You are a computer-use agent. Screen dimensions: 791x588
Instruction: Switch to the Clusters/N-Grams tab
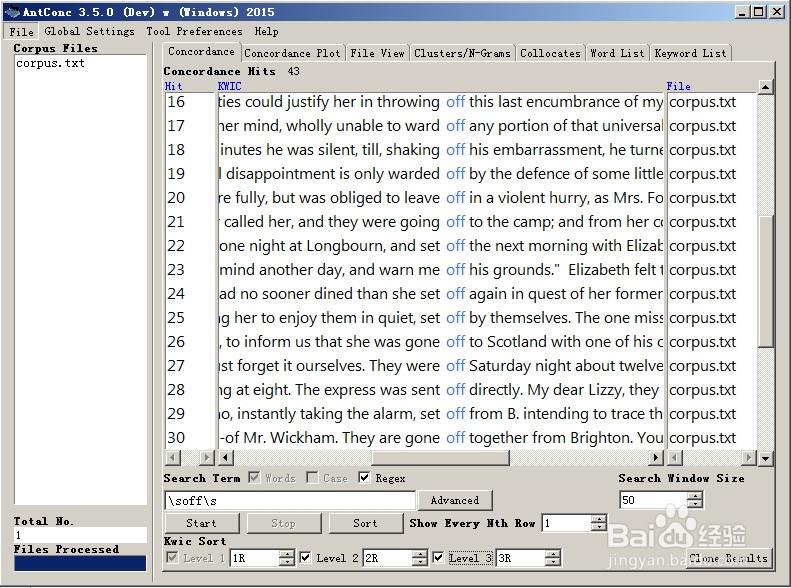(x=462, y=53)
